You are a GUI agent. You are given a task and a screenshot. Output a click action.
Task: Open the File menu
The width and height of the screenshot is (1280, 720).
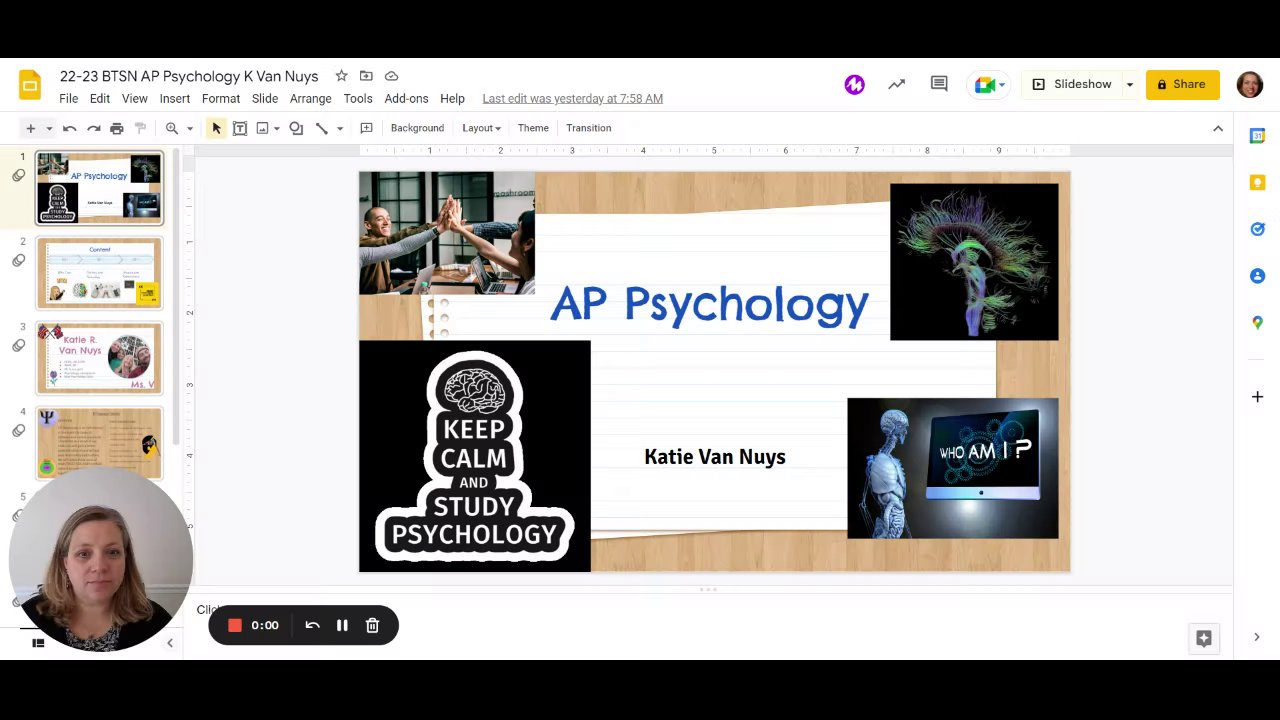[68, 99]
